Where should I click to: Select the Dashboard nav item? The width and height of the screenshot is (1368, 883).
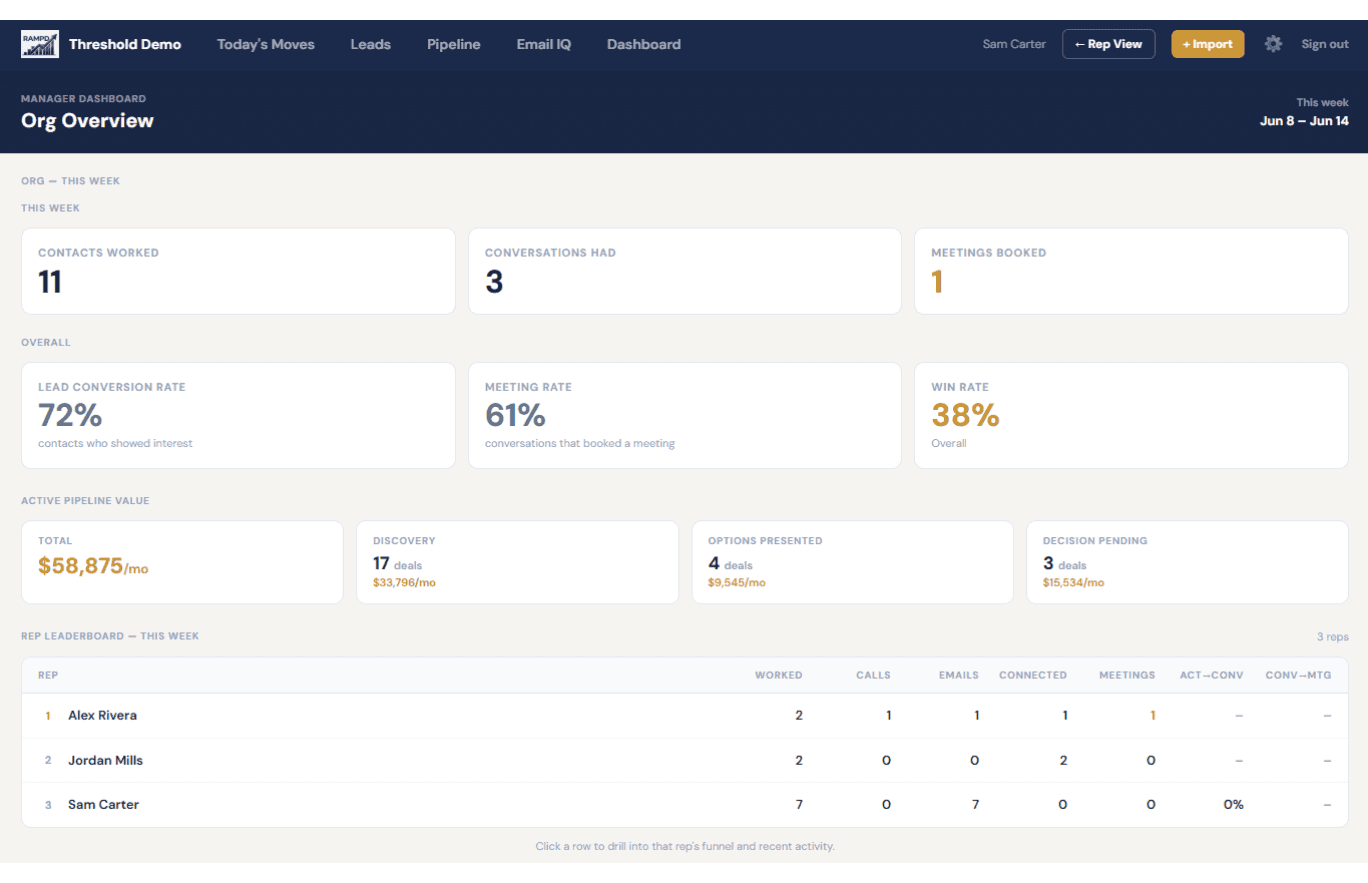644,44
